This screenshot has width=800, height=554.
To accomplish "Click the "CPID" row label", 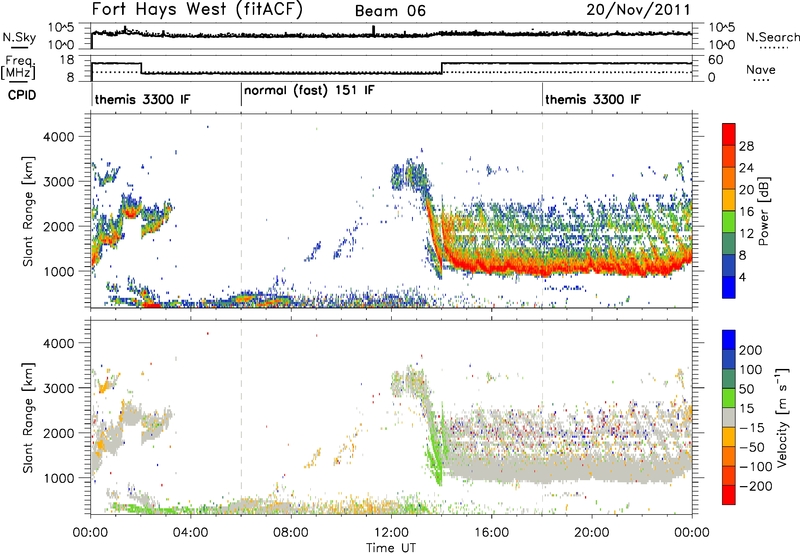I will pos(22,95).
